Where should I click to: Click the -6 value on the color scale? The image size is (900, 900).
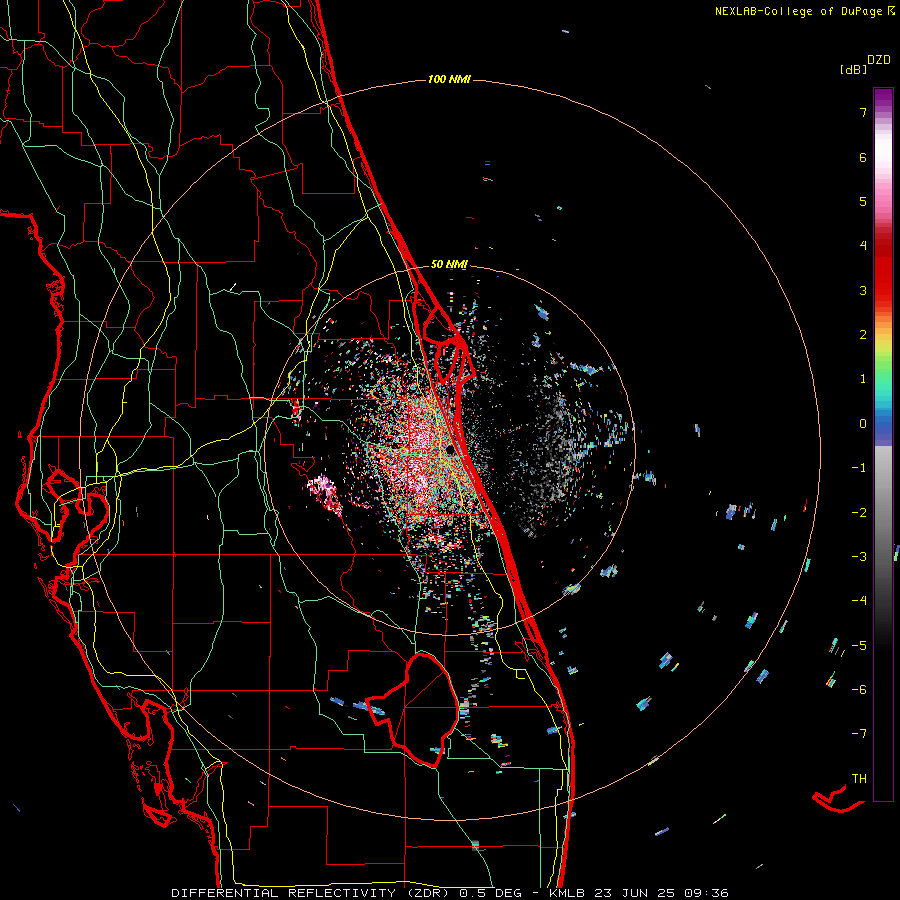[x=859, y=689]
